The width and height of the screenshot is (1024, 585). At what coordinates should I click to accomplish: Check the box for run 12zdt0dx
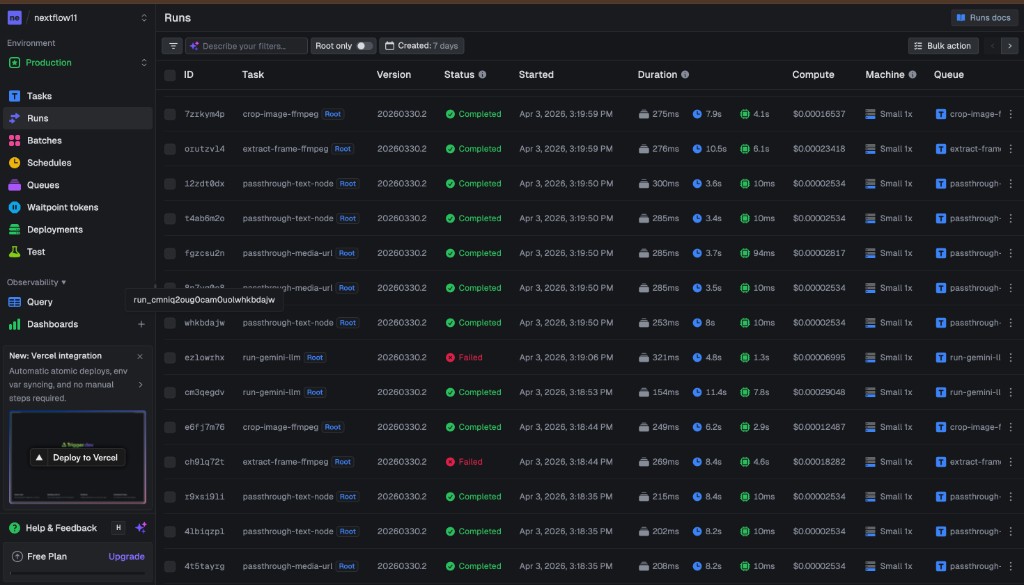click(170, 184)
